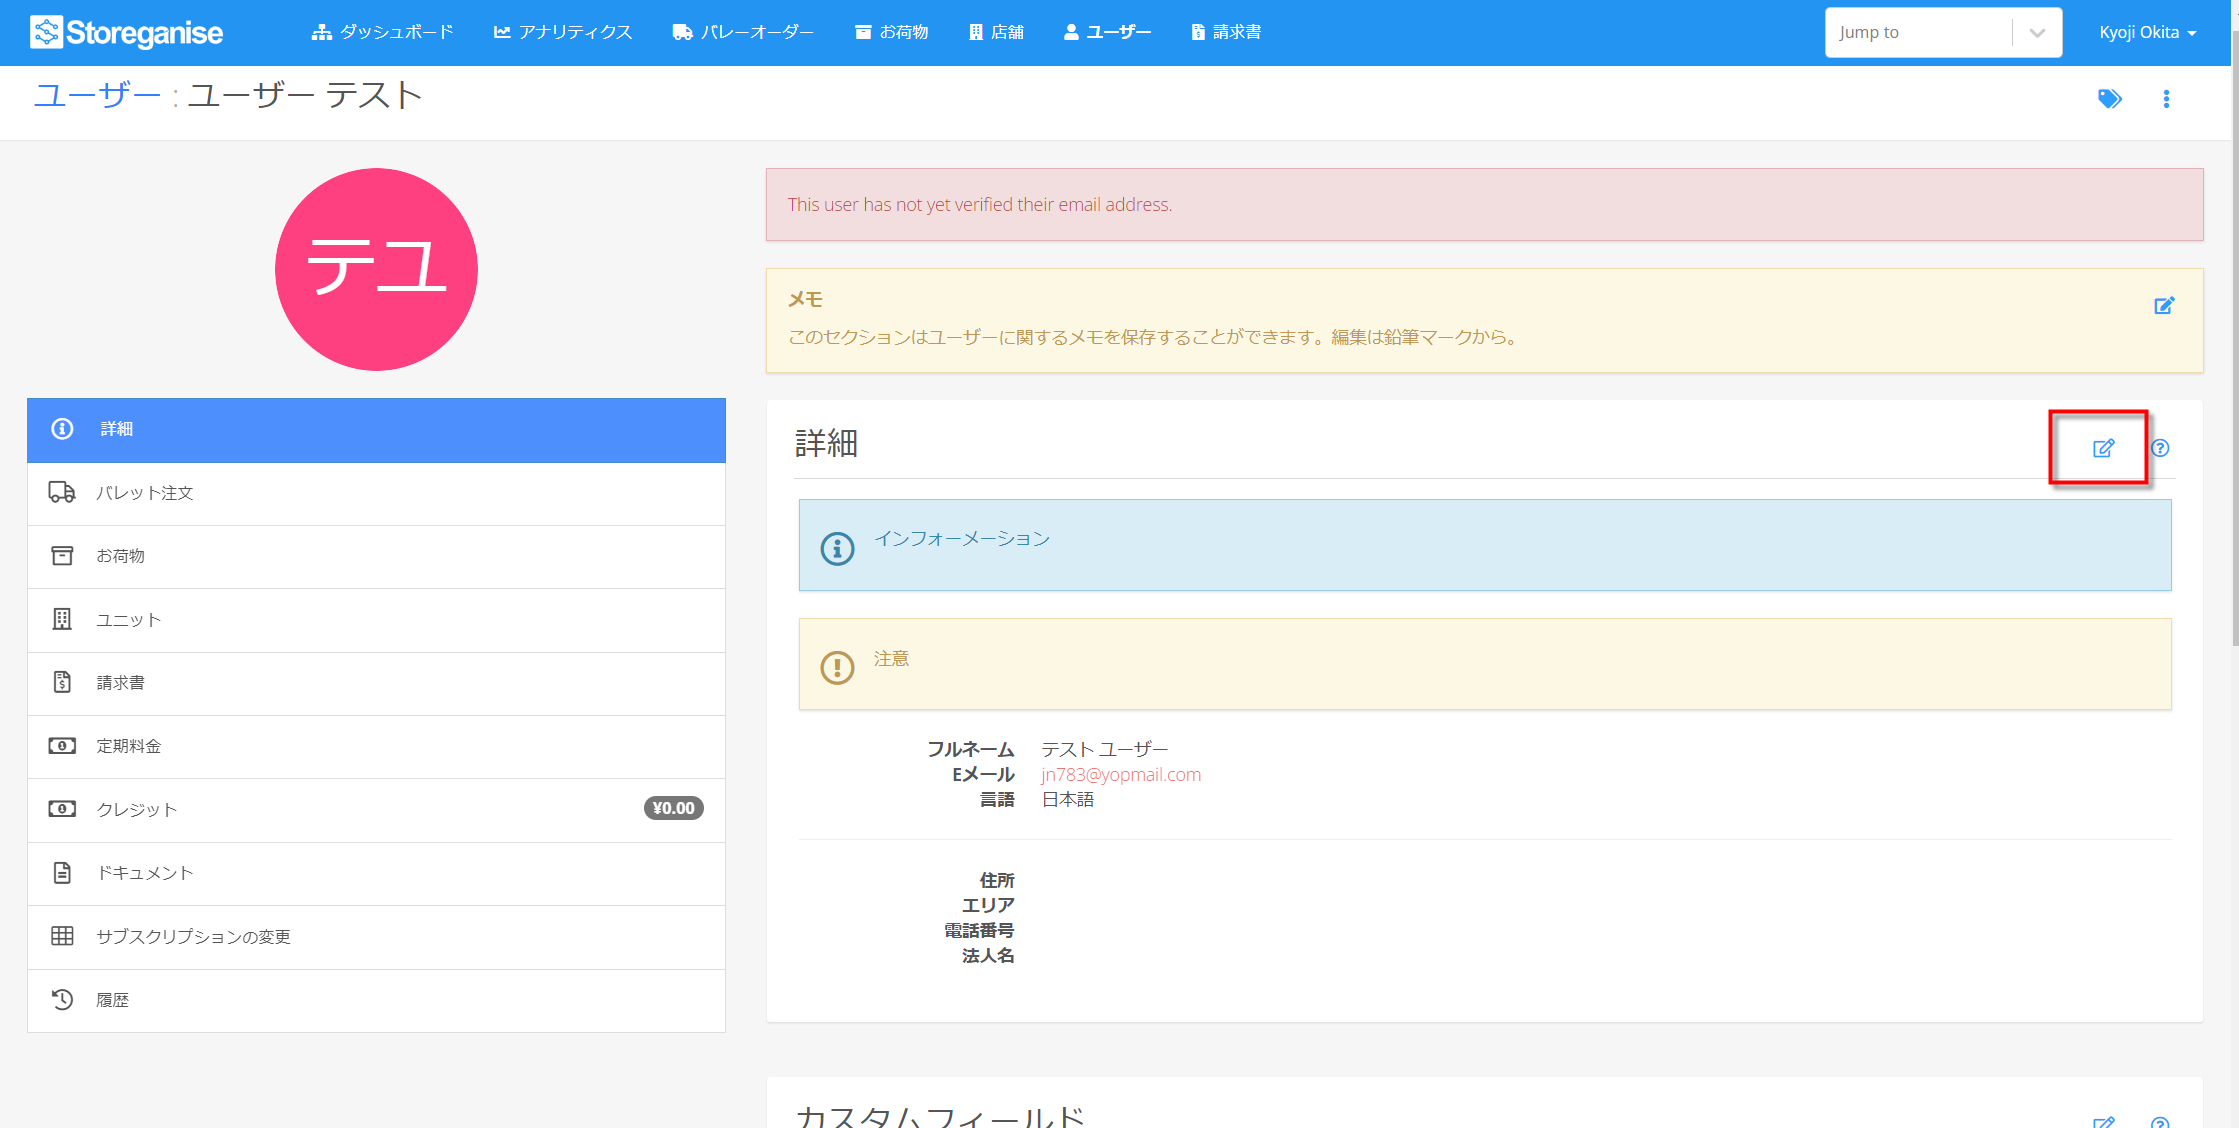2239x1128 pixels.
Task: Open help for the 詳細 section
Action: pyautogui.click(x=2160, y=448)
